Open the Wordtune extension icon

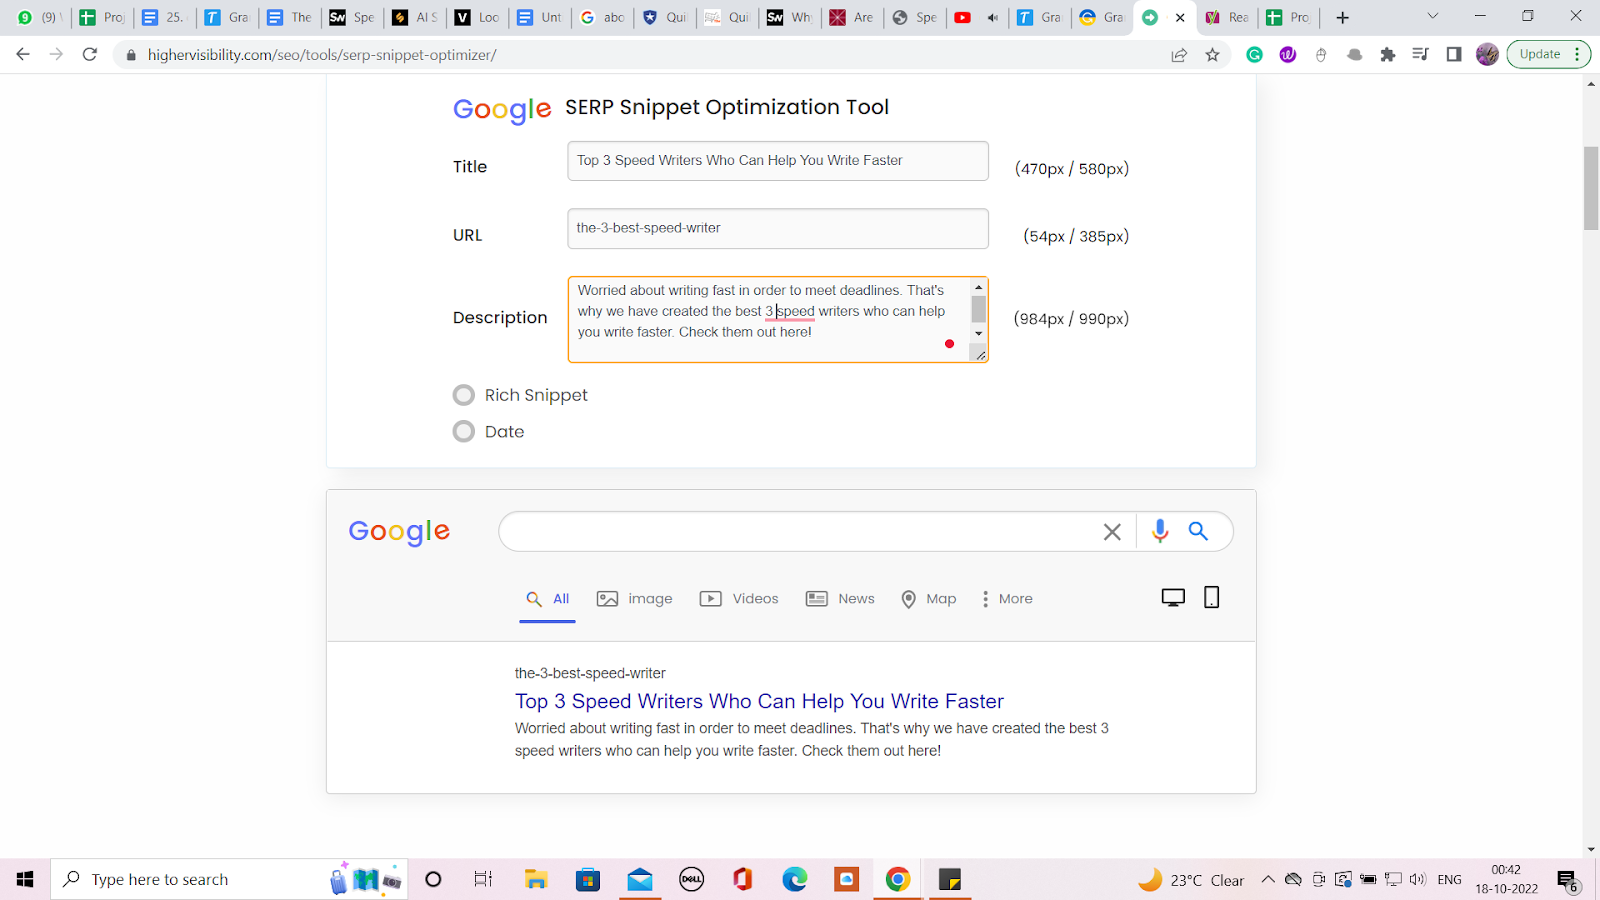click(1287, 54)
